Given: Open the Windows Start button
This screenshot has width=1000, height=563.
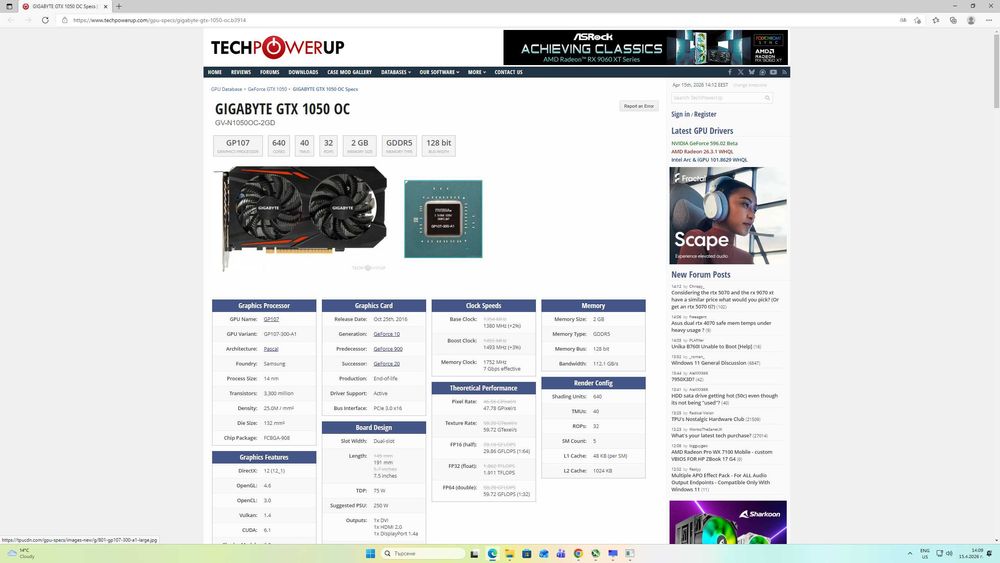Looking at the screenshot, I should point(370,553).
